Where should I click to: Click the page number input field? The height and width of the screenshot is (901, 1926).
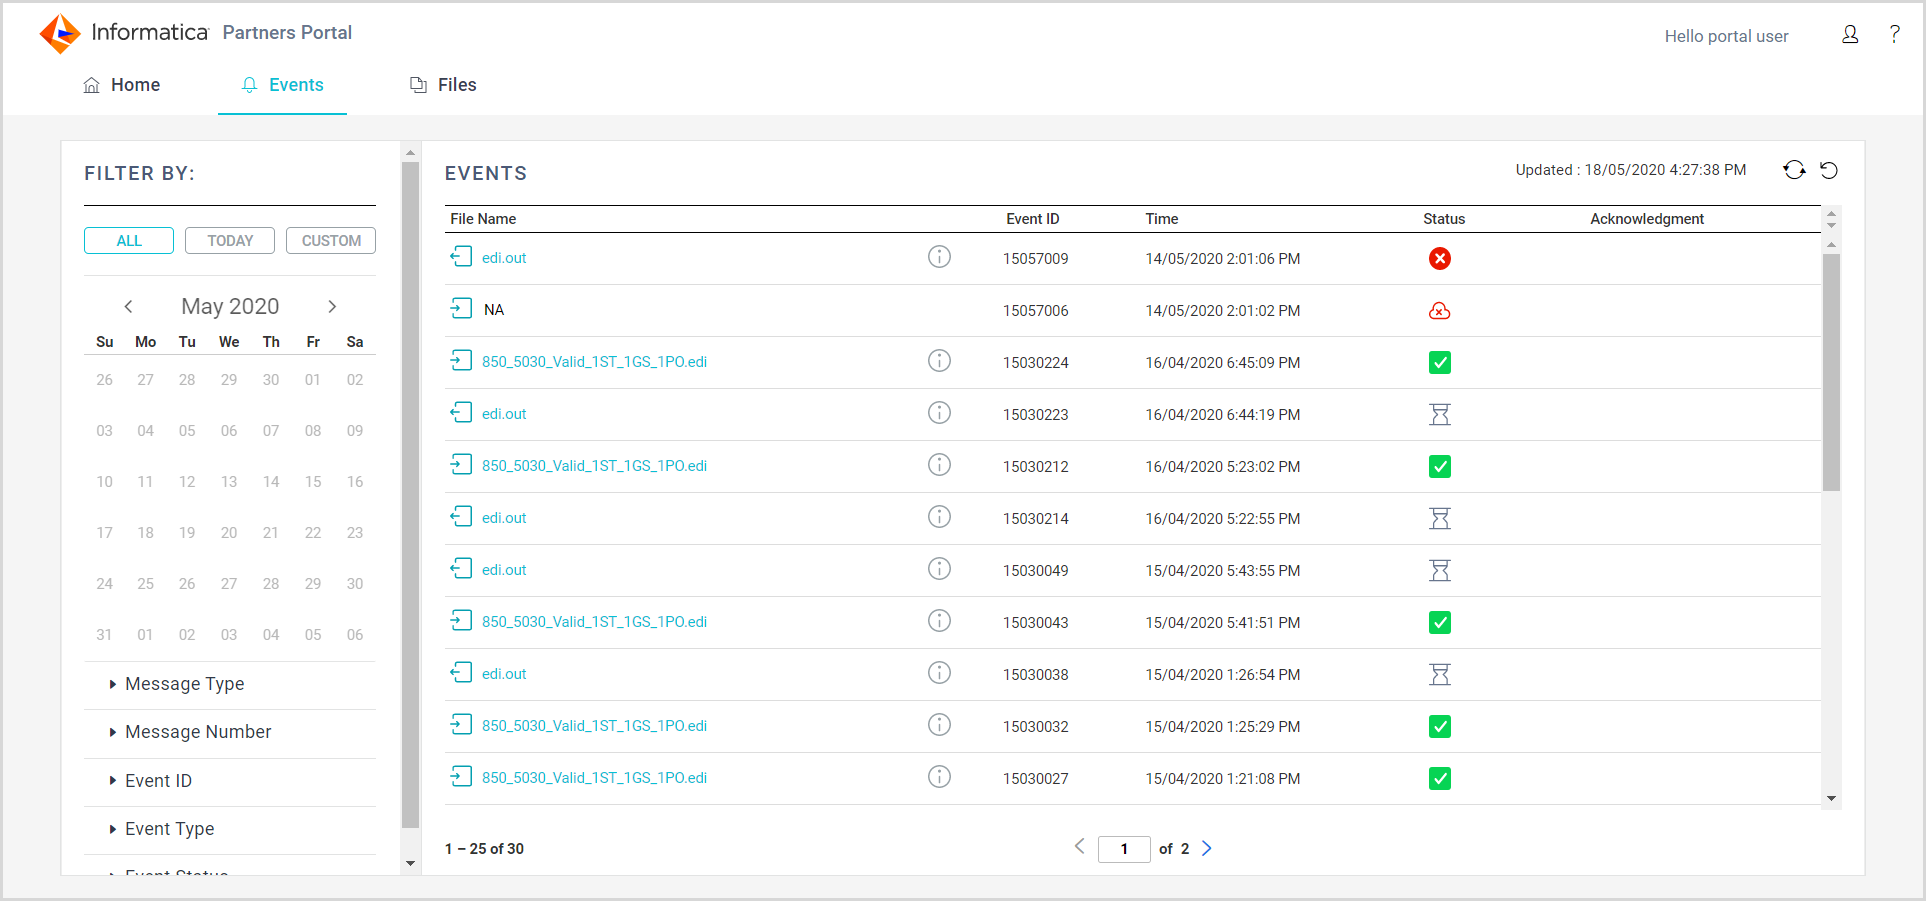click(x=1124, y=849)
